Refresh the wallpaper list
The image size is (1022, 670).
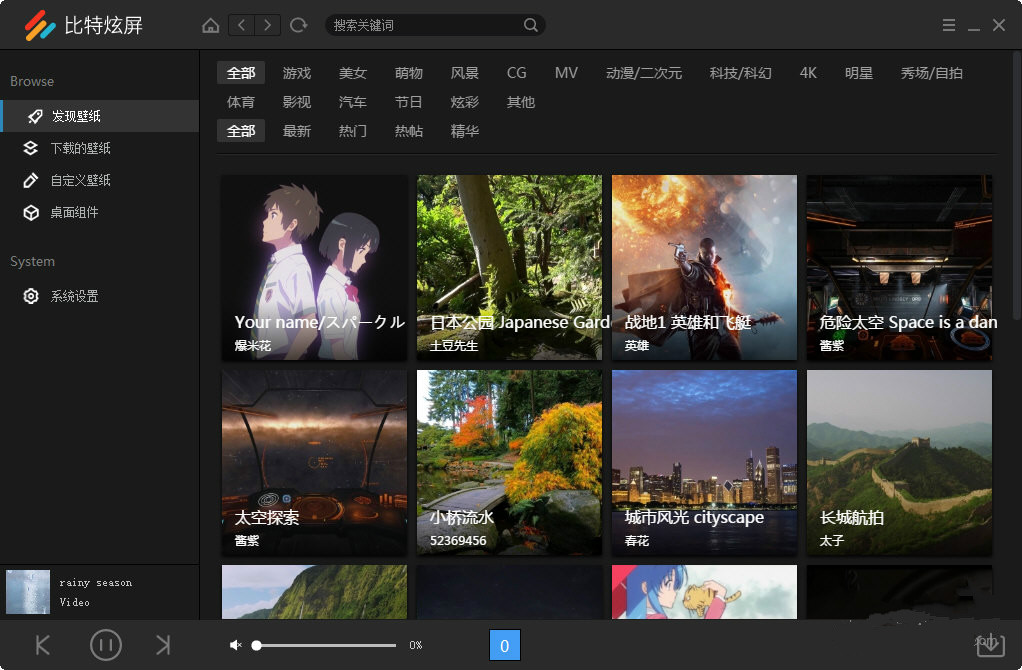coord(297,25)
